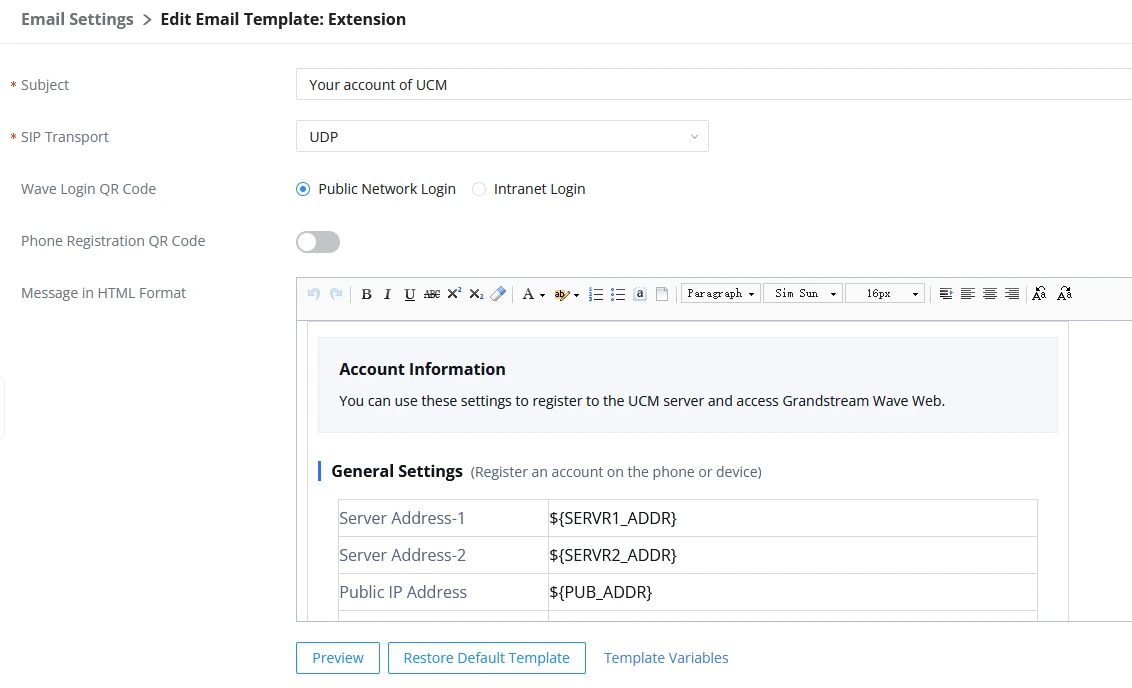Click the text highlight color icon
Viewport: 1132px width, 688px height.
561,294
